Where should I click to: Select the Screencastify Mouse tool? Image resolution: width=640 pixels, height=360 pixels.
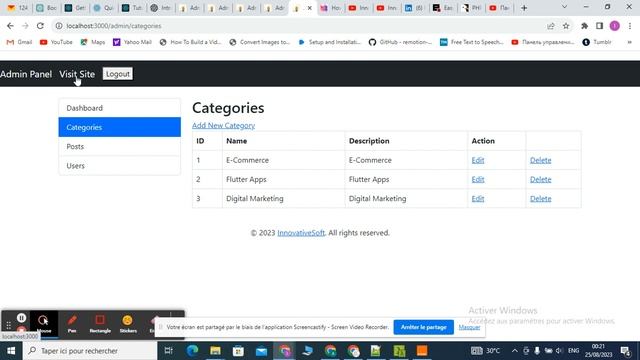pos(44,324)
